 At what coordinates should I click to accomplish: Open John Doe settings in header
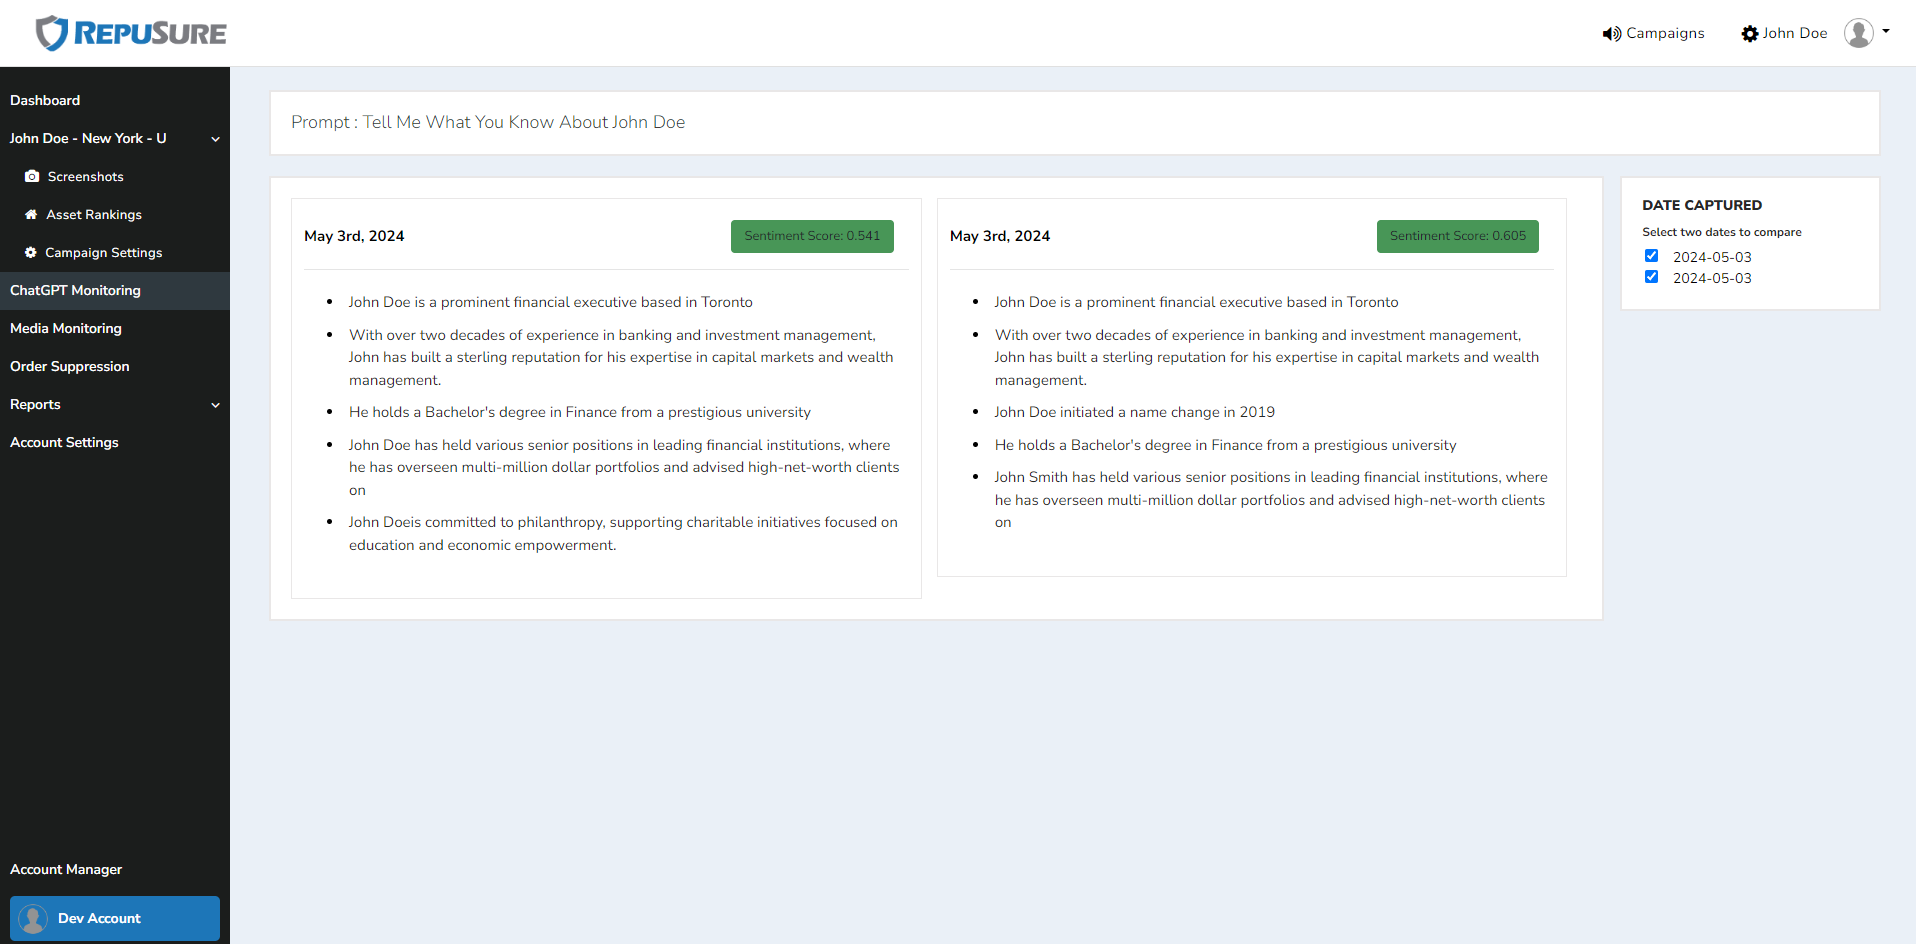coord(1784,33)
